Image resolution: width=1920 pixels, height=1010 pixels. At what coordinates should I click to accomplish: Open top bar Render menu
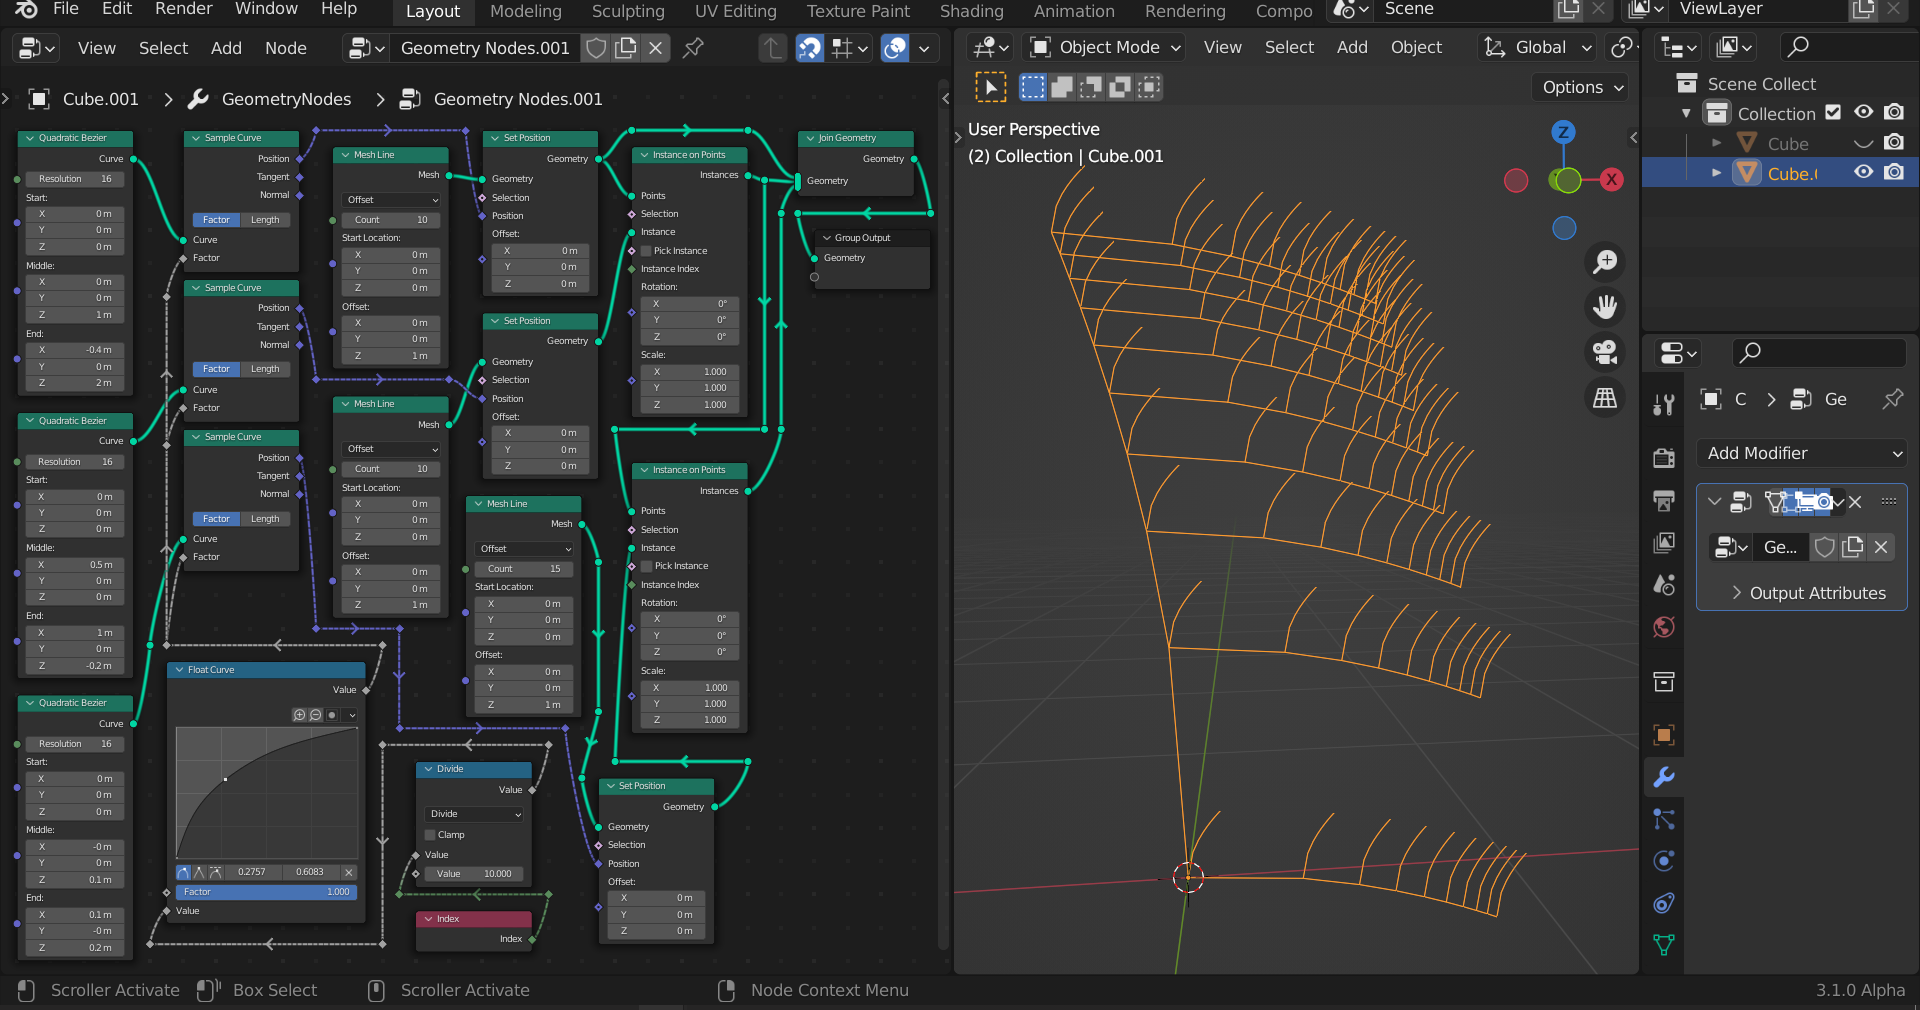point(183,9)
